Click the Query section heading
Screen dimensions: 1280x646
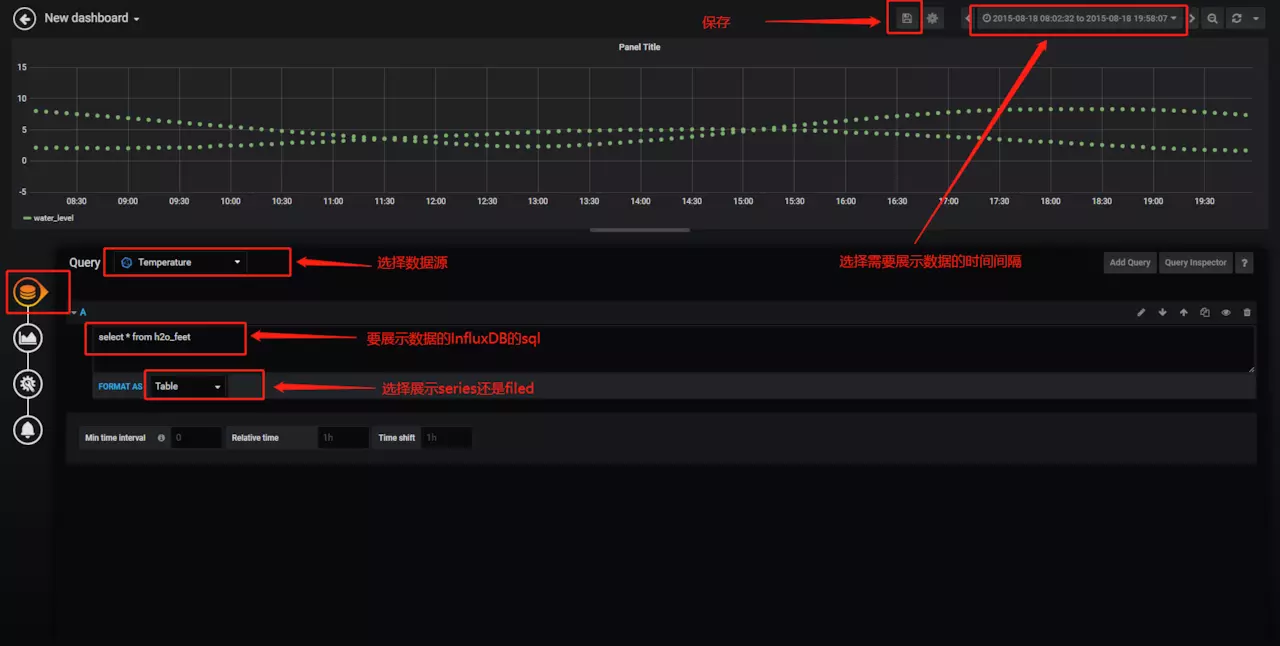pyautogui.click(x=85, y=262)
